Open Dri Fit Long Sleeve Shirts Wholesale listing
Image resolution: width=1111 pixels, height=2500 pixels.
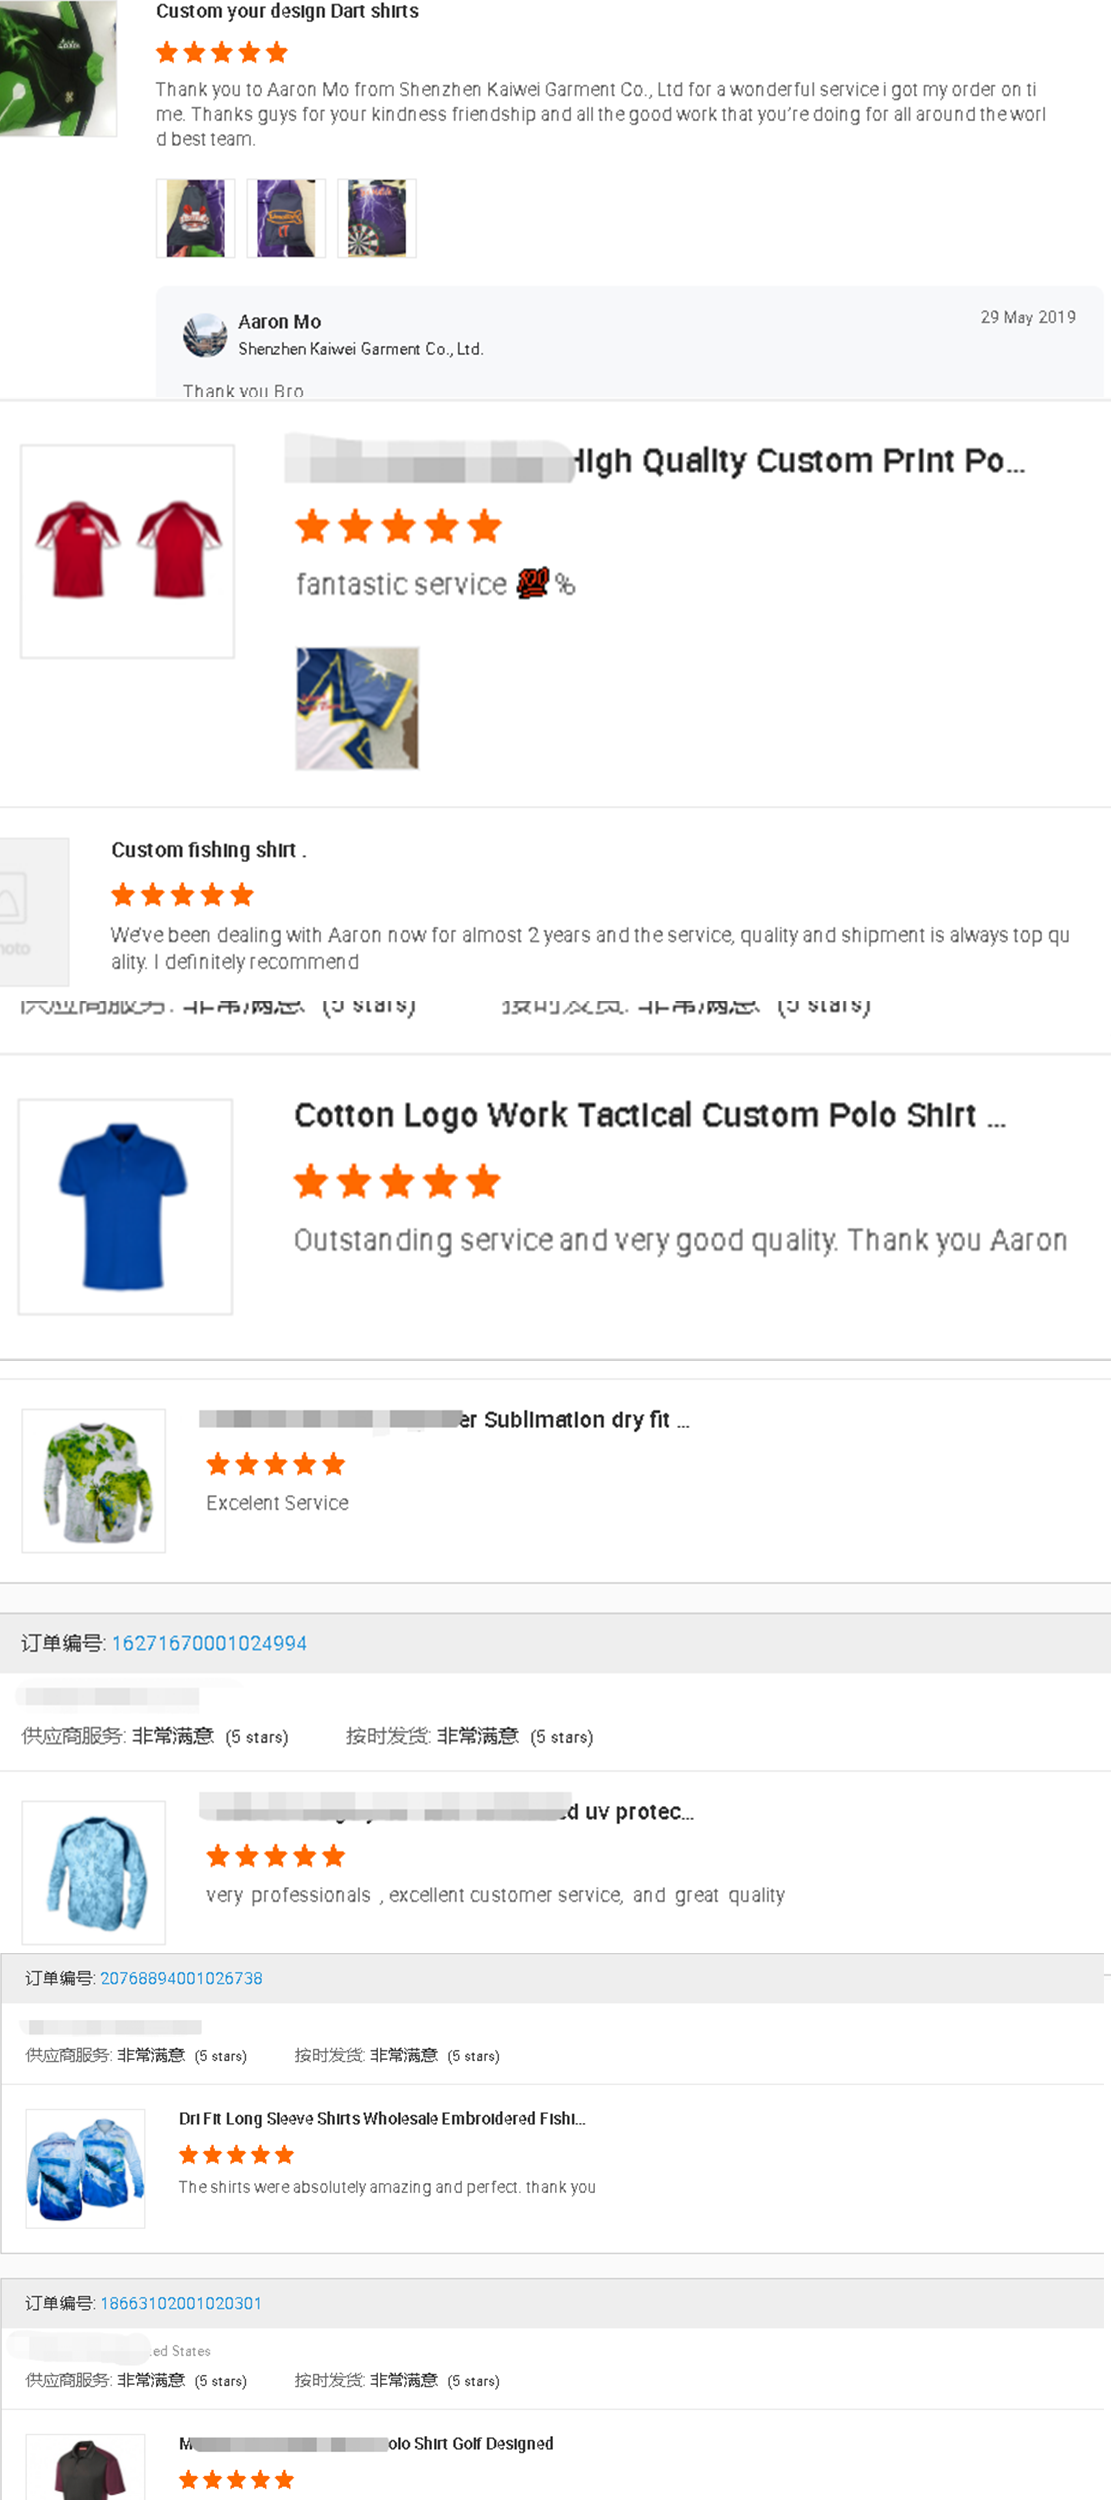click(382, 2119)
